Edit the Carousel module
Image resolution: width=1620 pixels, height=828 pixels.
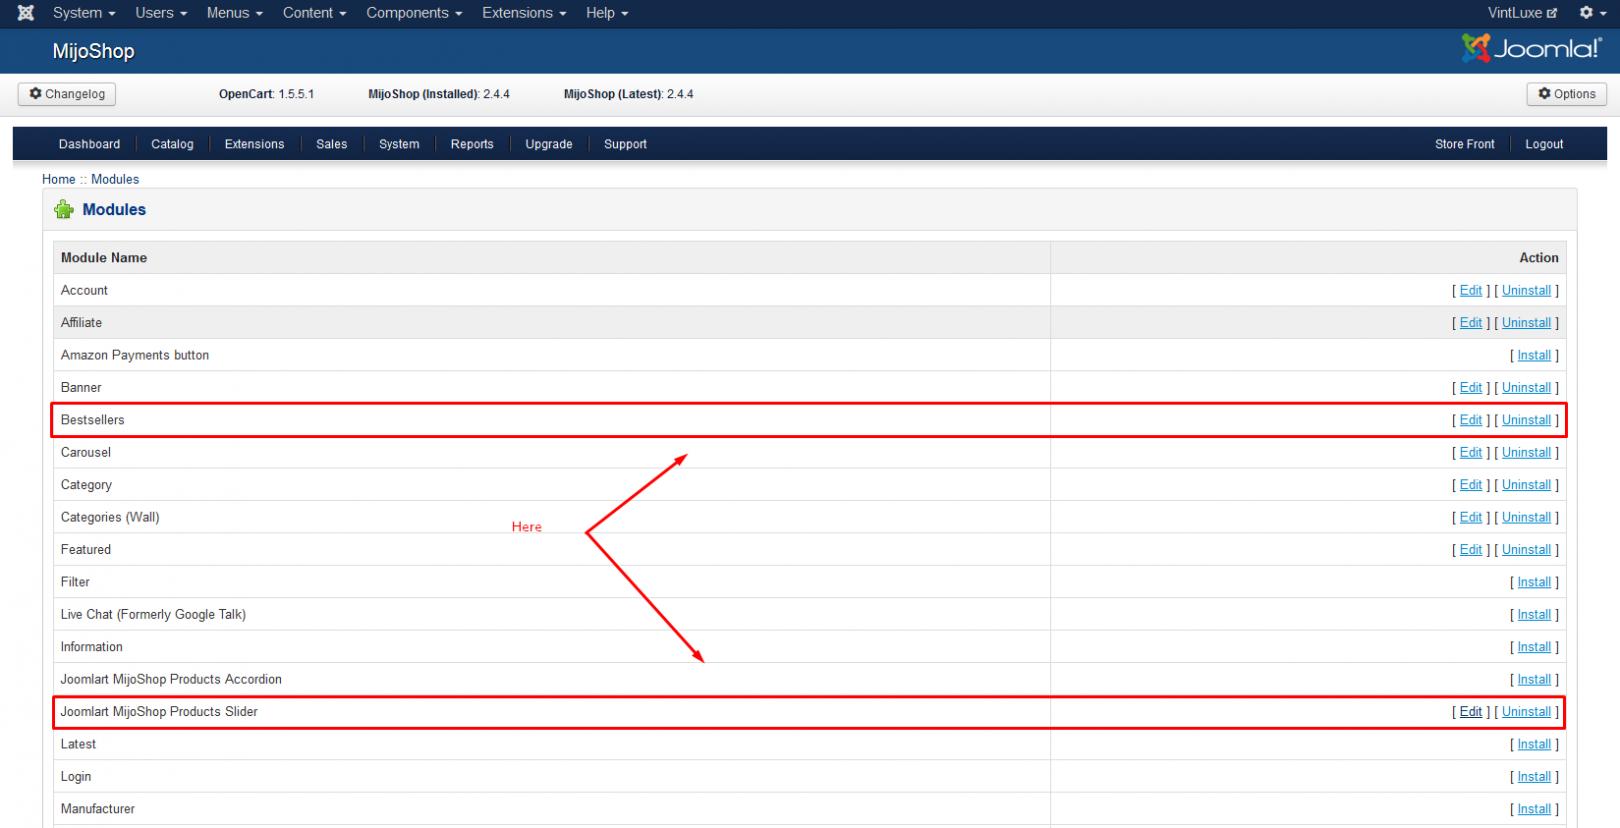pos(1471,452)
